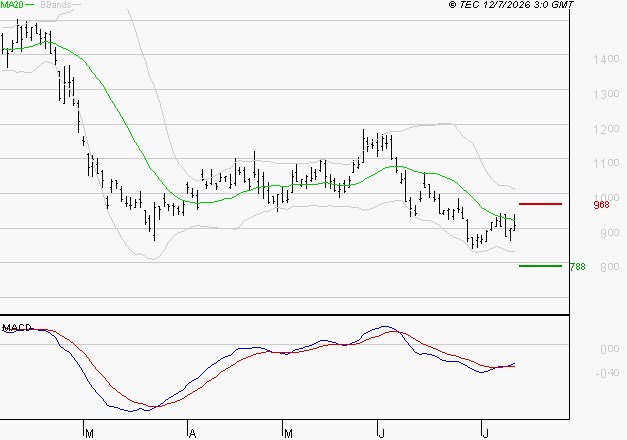Click the 1000 price axis label
Image resolution: width=627 pixels, height=440 pixels.
click(606, 197)
